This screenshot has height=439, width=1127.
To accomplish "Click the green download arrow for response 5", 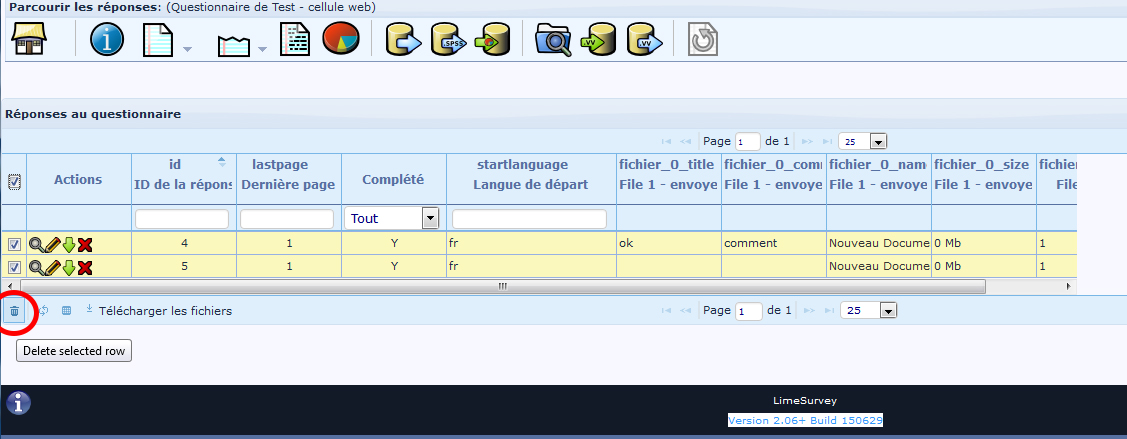I will [69, 267].
